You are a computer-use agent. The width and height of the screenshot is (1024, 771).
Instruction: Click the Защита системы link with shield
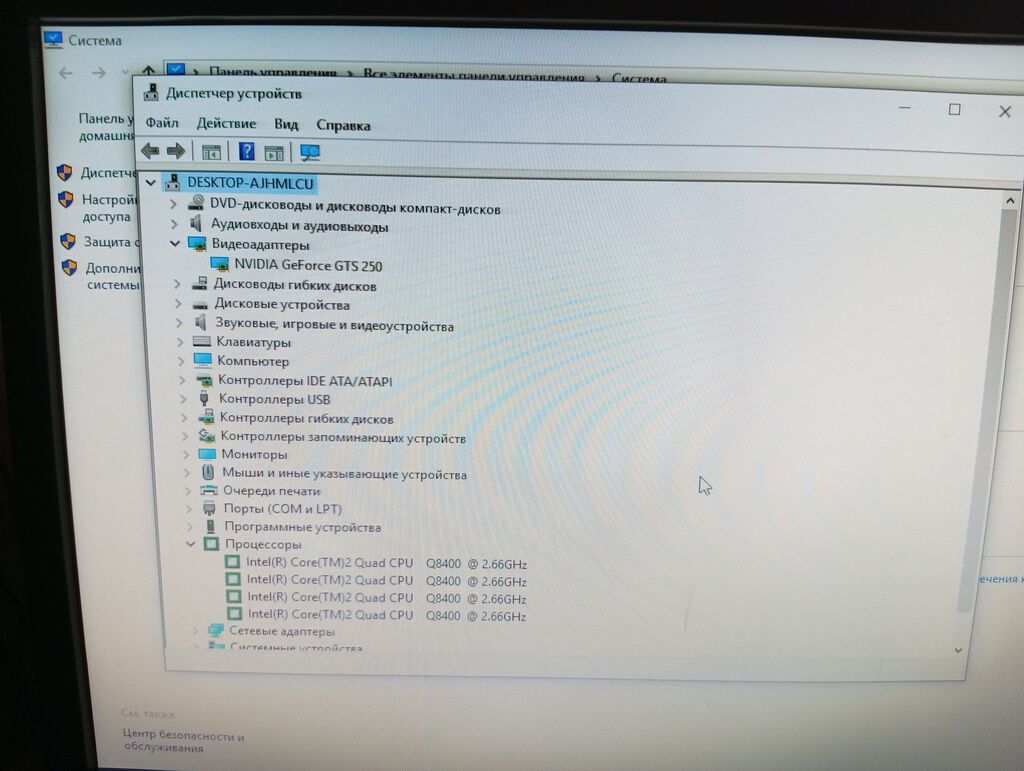99,242
